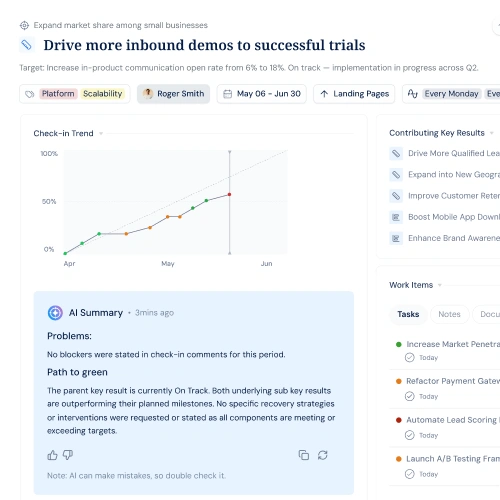Open the Launch A/B Testing Framework task
Screen dimensions: 500x500
(x=453, y=459)
